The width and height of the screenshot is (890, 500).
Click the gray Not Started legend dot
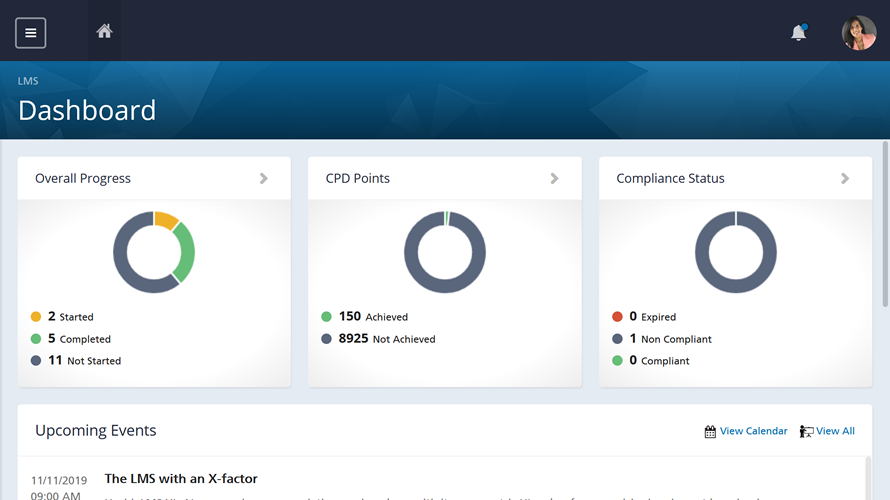[36, 360]
